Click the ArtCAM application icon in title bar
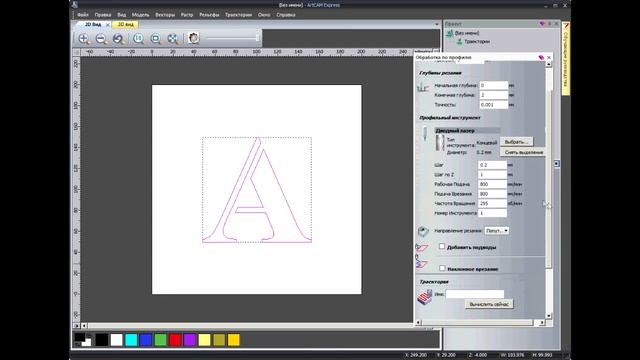The width and height of the screenshot is (640, 360). [x=75, y=5]
